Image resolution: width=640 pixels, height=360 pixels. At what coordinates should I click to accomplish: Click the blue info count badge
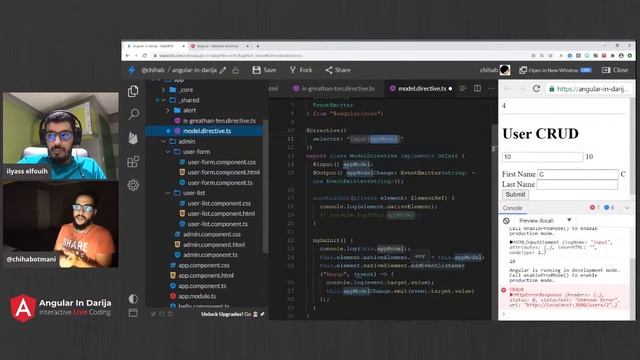[x=609, y=207]
